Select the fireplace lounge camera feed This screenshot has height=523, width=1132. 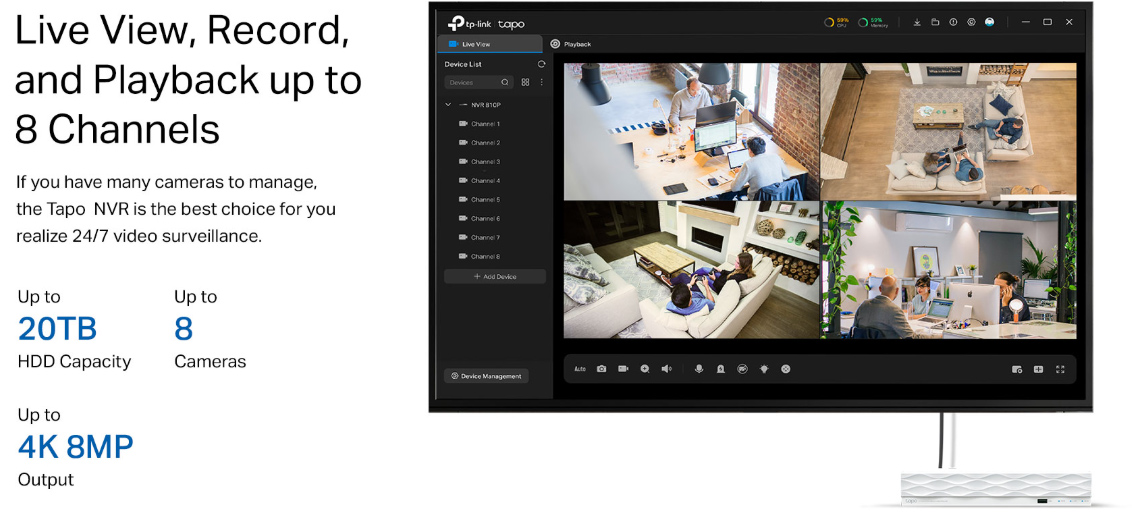click(x=692, y=270)
